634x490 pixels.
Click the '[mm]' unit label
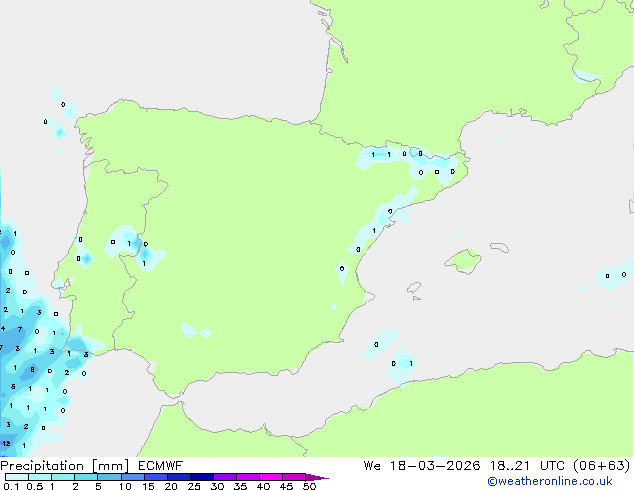[x=111, y=466]
